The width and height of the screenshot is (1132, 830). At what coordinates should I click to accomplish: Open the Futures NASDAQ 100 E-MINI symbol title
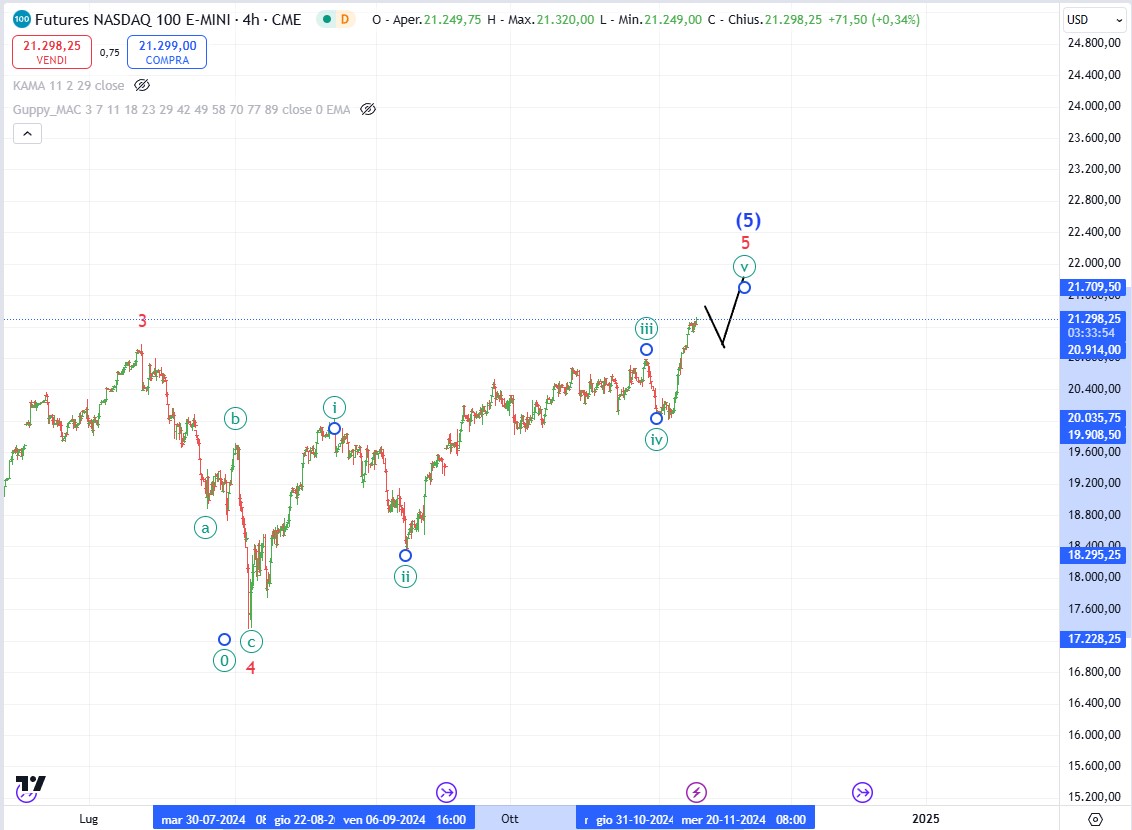[x=168, y=19]
